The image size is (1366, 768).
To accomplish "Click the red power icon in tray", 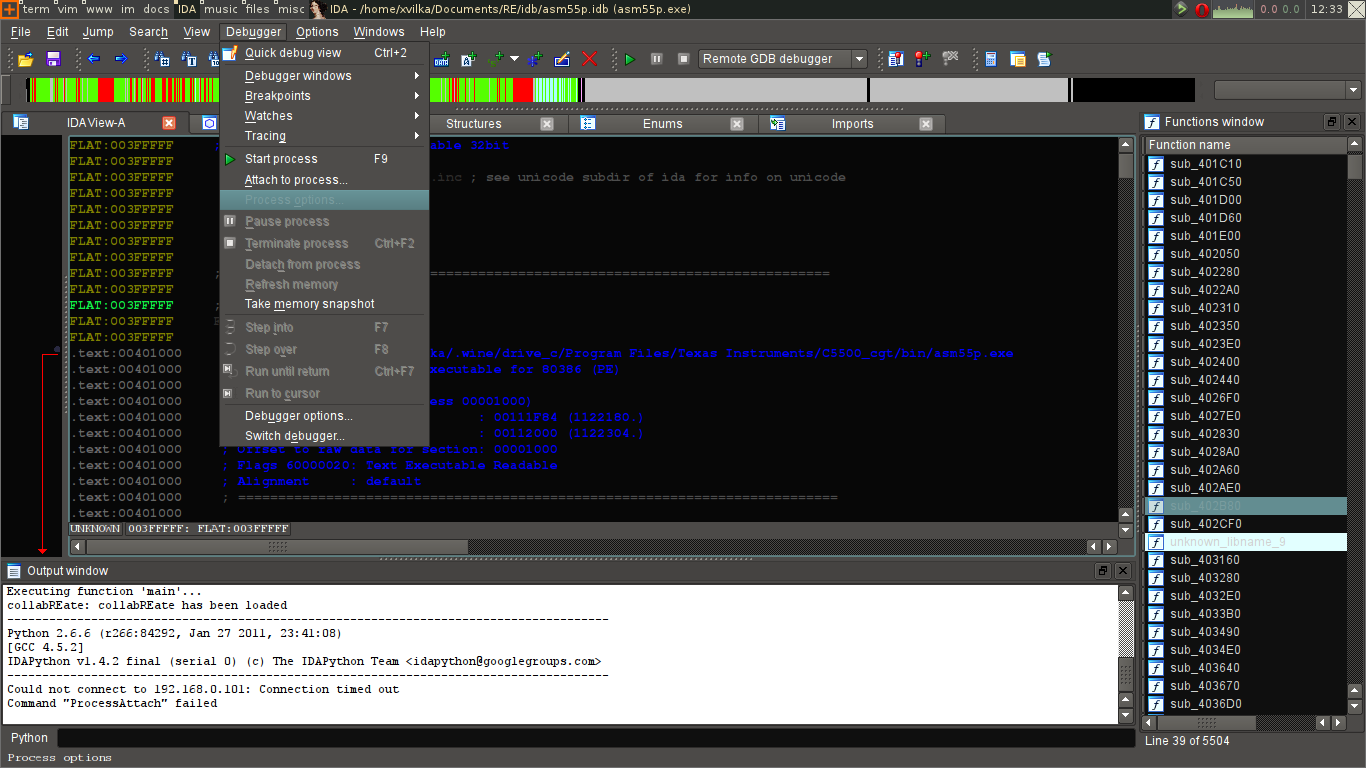I will point(1202,10).
